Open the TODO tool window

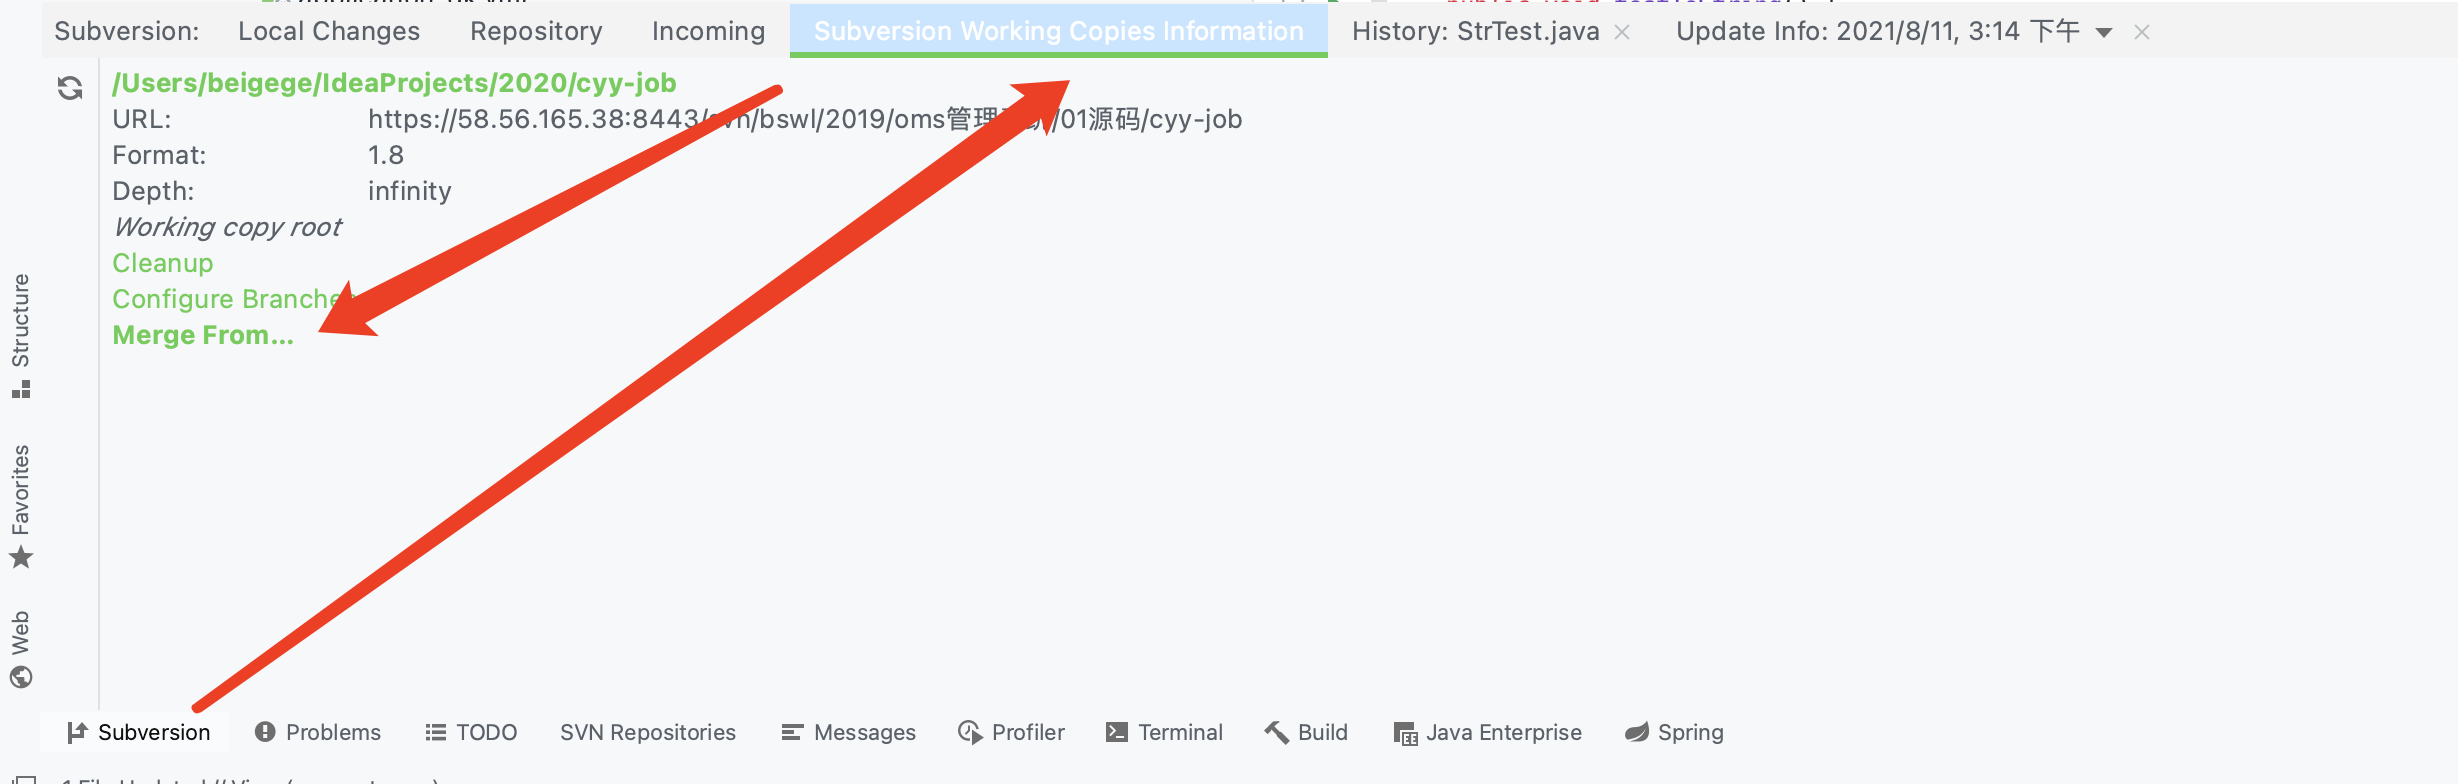click(471, 732)
